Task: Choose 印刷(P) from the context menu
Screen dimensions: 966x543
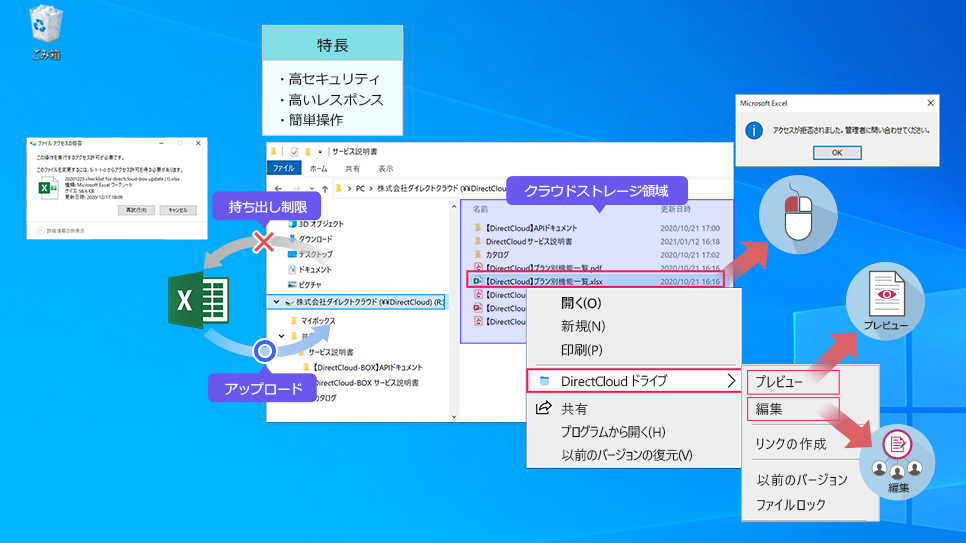Action: click(582, 350)
